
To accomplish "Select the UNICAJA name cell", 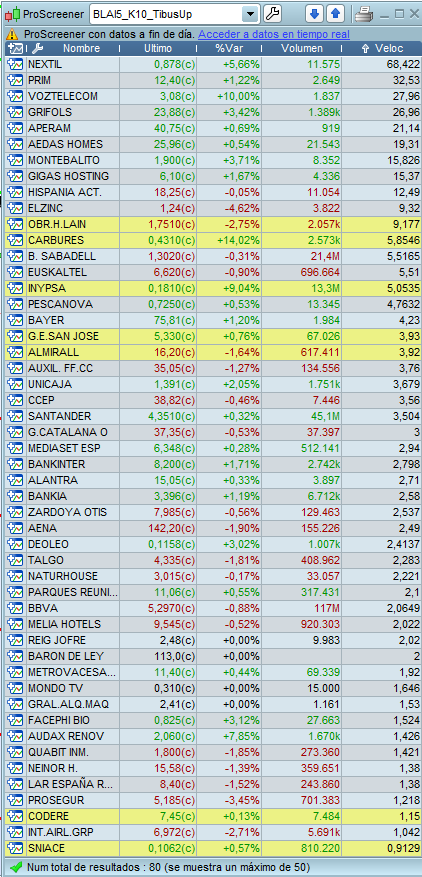I will pyautogui.click(x=73, y=385).
